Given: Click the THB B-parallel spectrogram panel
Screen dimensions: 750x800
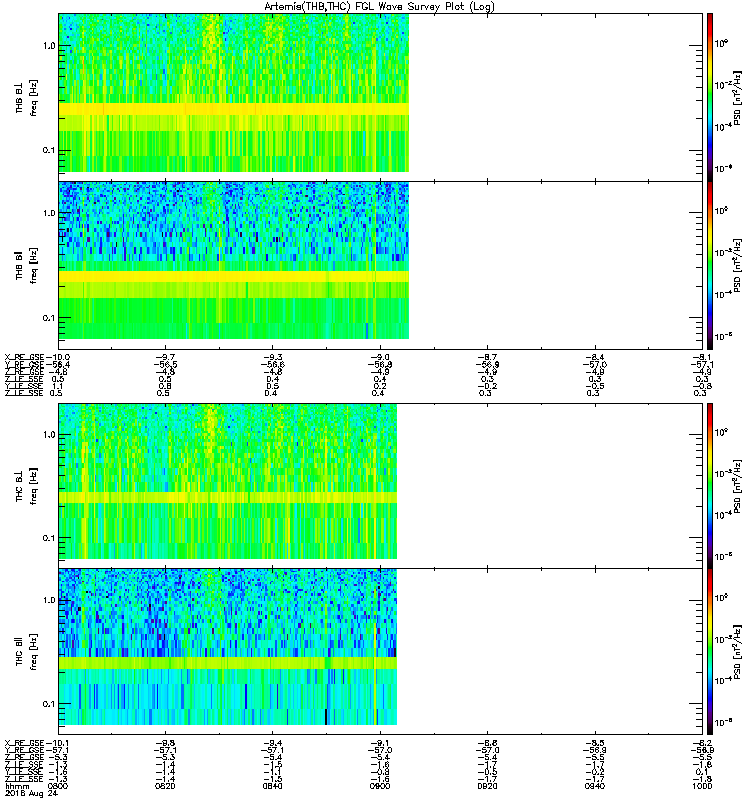Looking at the screenshot, I should click(x=381, y=265).
